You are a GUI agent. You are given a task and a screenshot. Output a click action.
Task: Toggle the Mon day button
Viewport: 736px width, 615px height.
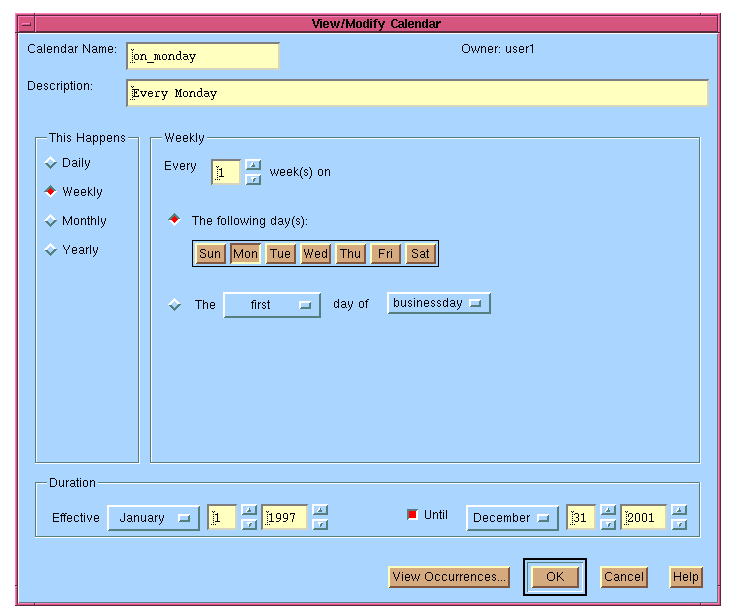(x=245, y=254)
